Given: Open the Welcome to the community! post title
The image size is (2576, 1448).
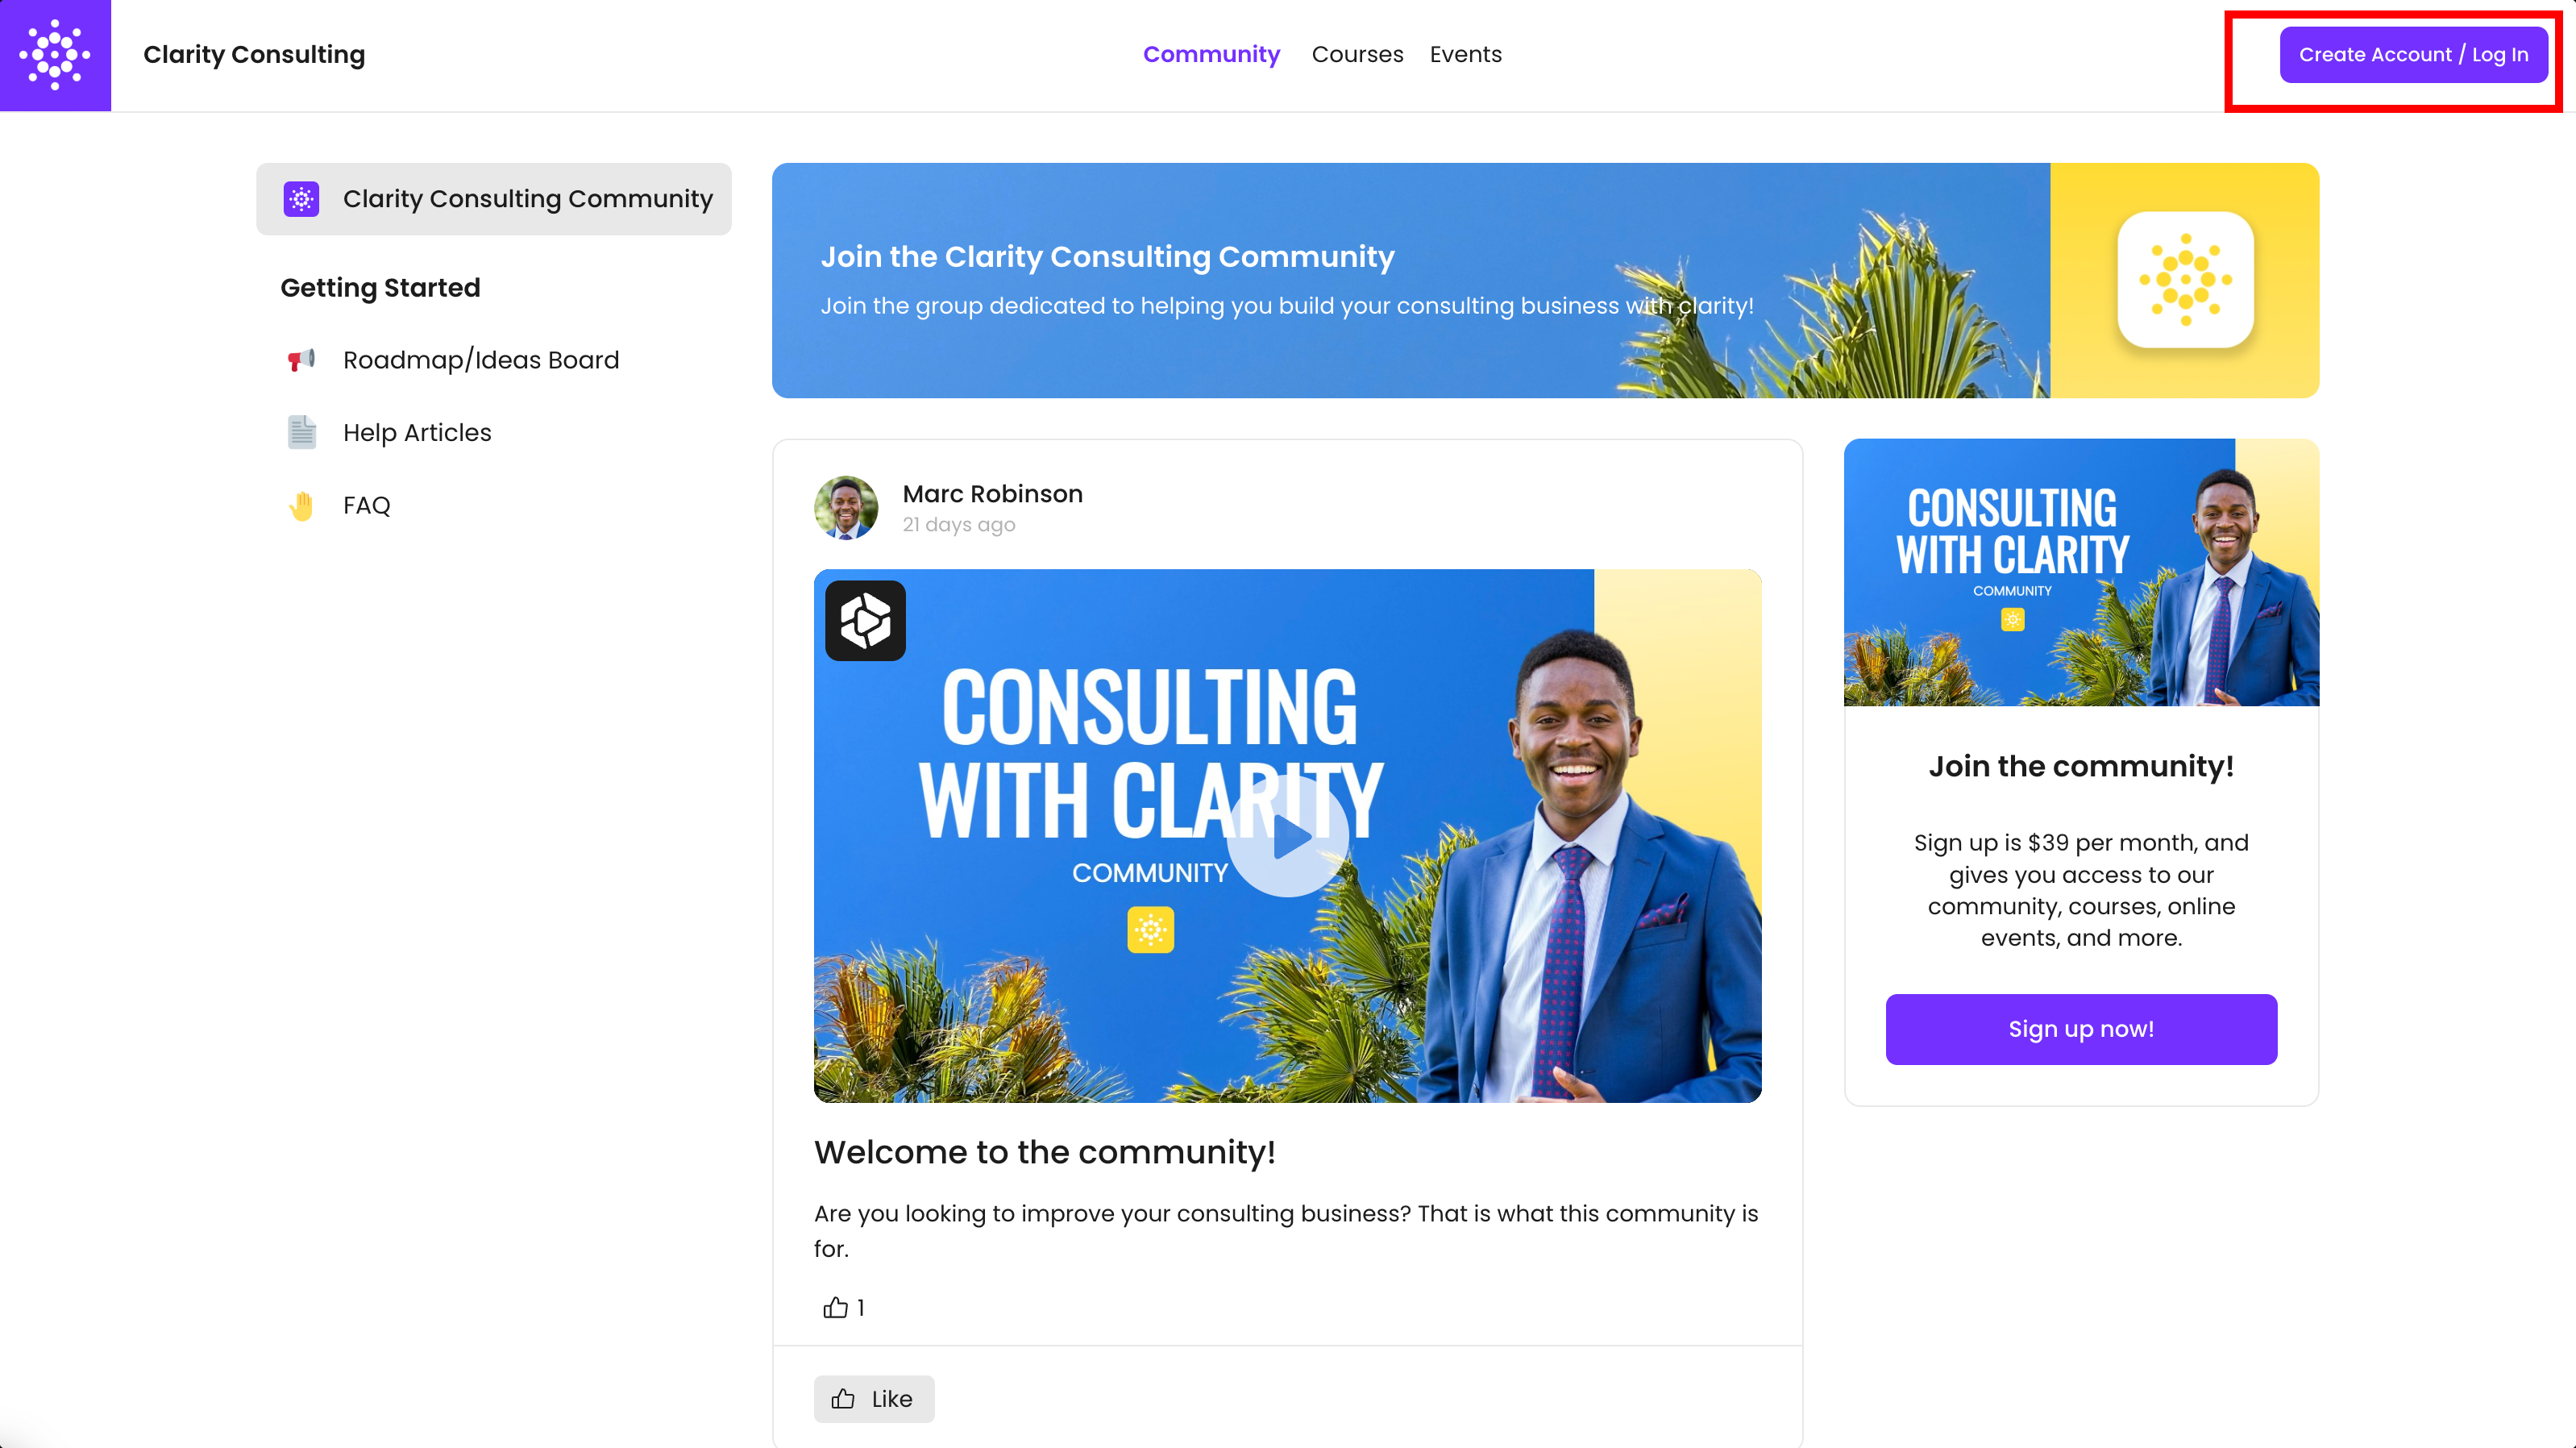Looking at the screenshot, I should [1044, 1152].
